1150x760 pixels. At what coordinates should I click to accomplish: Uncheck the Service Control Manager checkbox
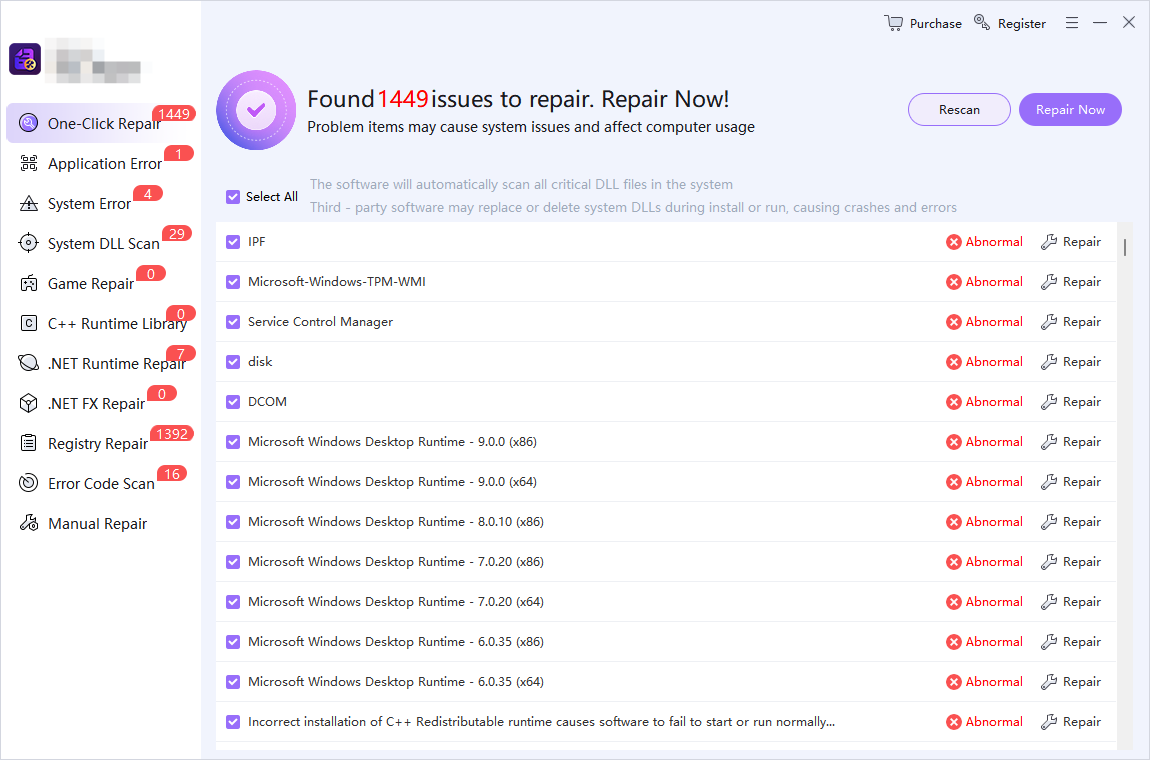click(233, 322)
